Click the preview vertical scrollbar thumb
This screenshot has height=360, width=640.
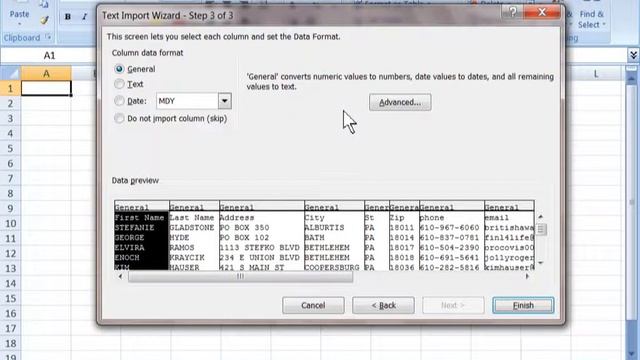pyautogui.click(x=541, y=229)
